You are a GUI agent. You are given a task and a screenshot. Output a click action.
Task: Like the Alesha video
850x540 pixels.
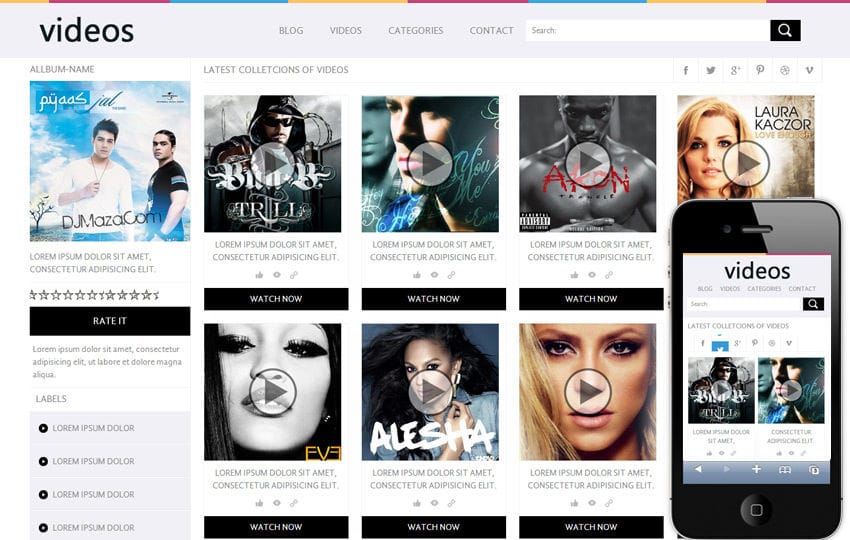(x=417, y=503)
